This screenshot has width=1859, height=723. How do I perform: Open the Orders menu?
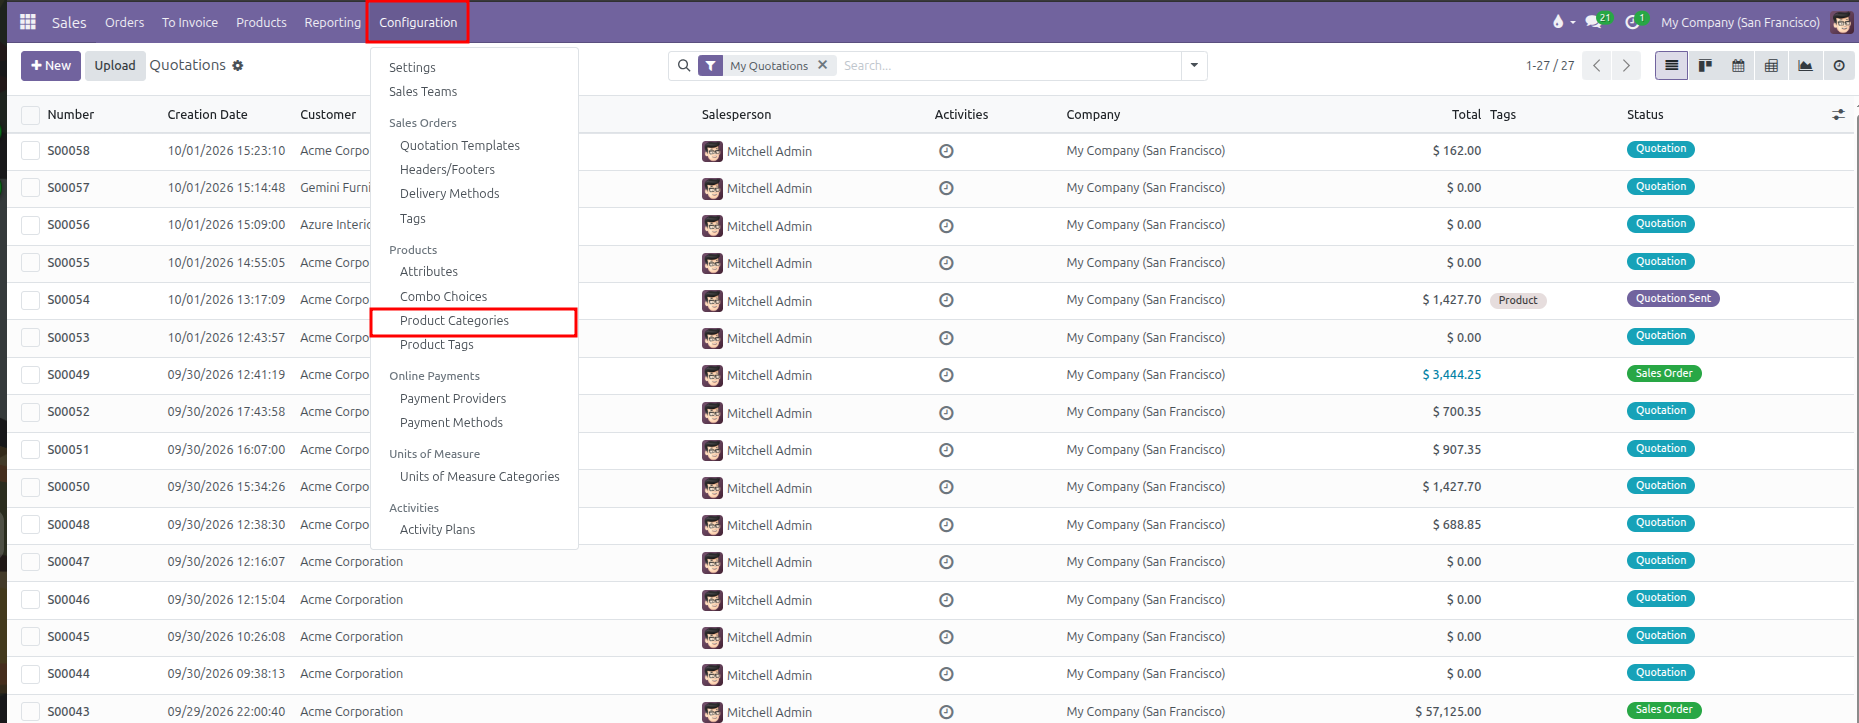point(124,22)
